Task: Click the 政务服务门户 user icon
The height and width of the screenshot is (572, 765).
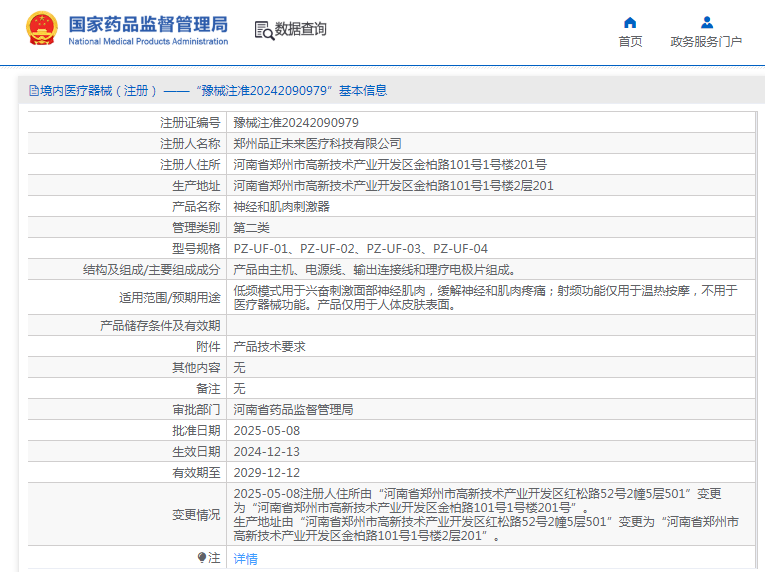Action: [706, 22]
